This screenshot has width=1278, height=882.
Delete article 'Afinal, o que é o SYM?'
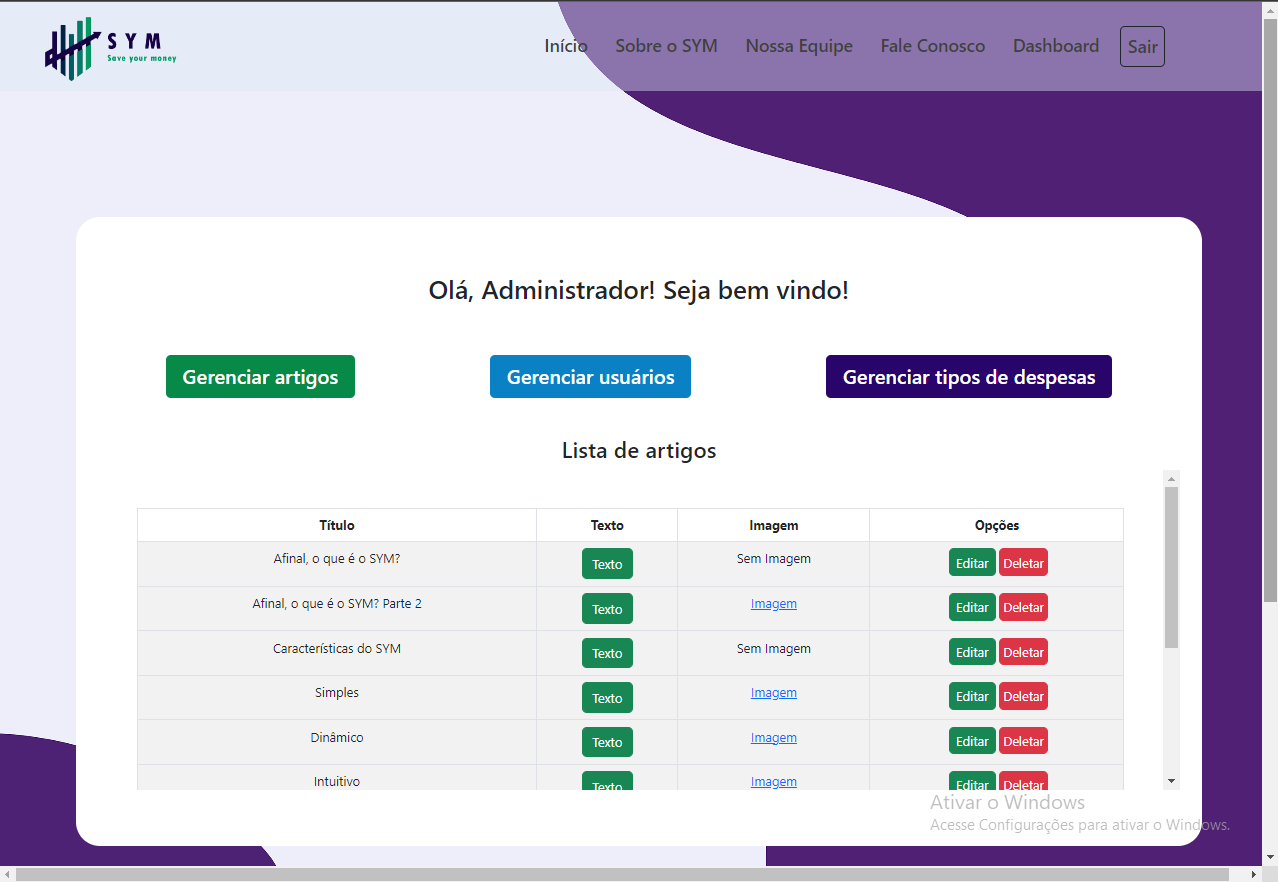[x=1023, y=563]
